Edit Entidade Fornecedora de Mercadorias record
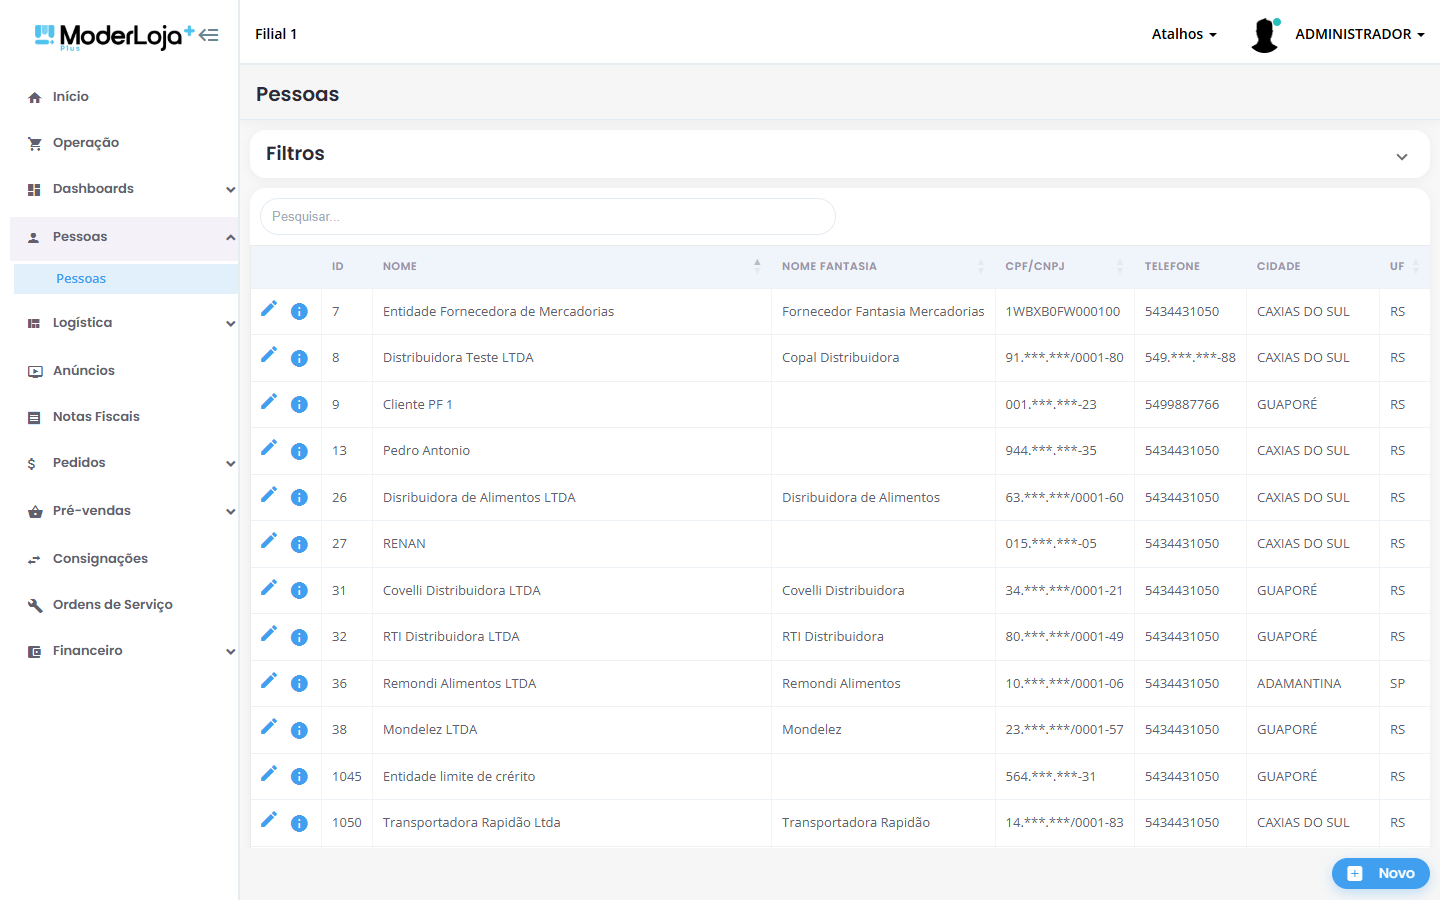 [269, 309]
